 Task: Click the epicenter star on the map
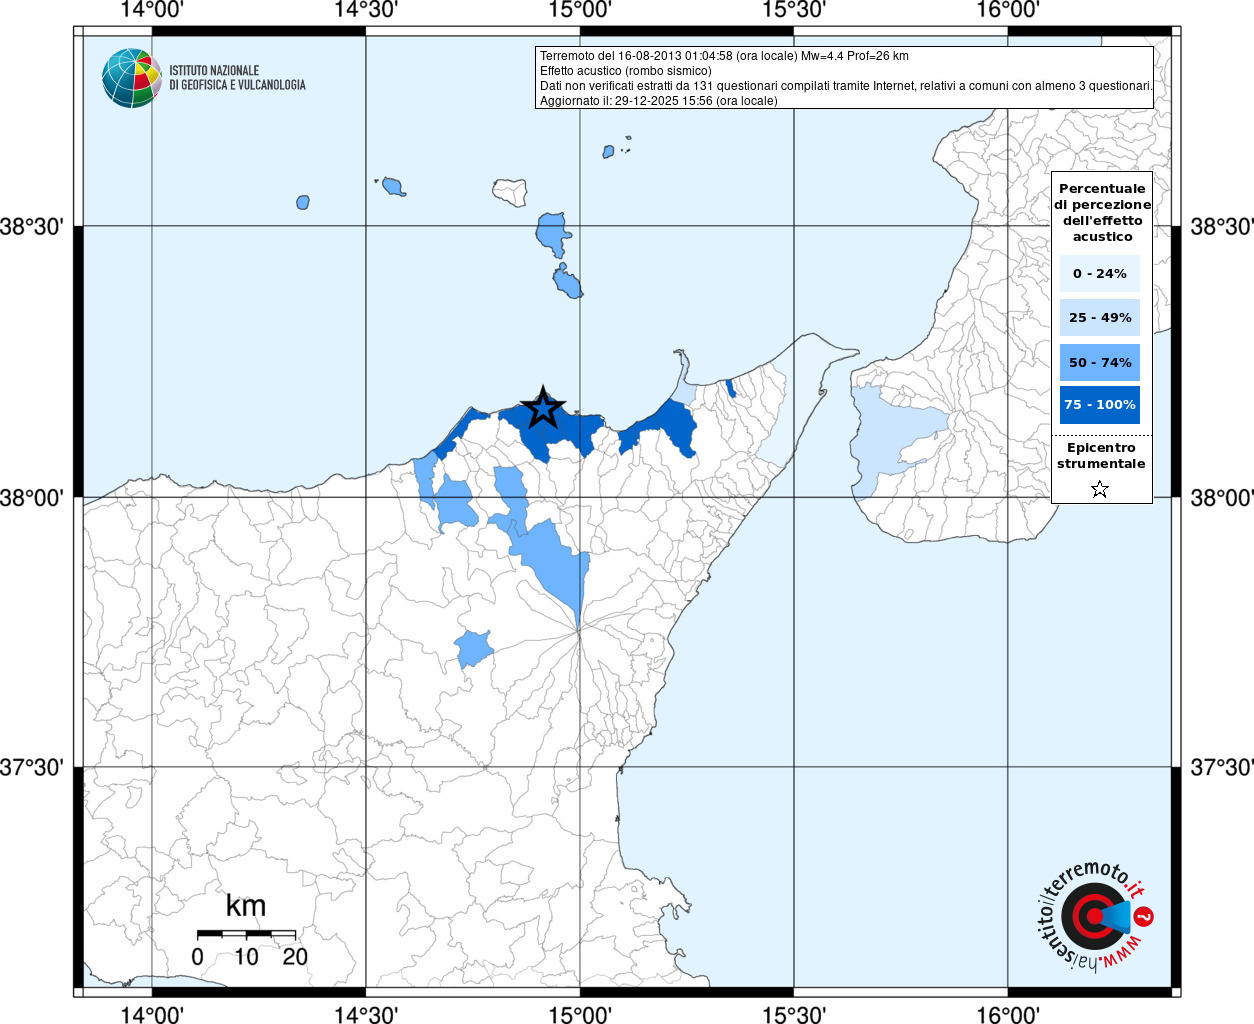(x=542, y=408)
